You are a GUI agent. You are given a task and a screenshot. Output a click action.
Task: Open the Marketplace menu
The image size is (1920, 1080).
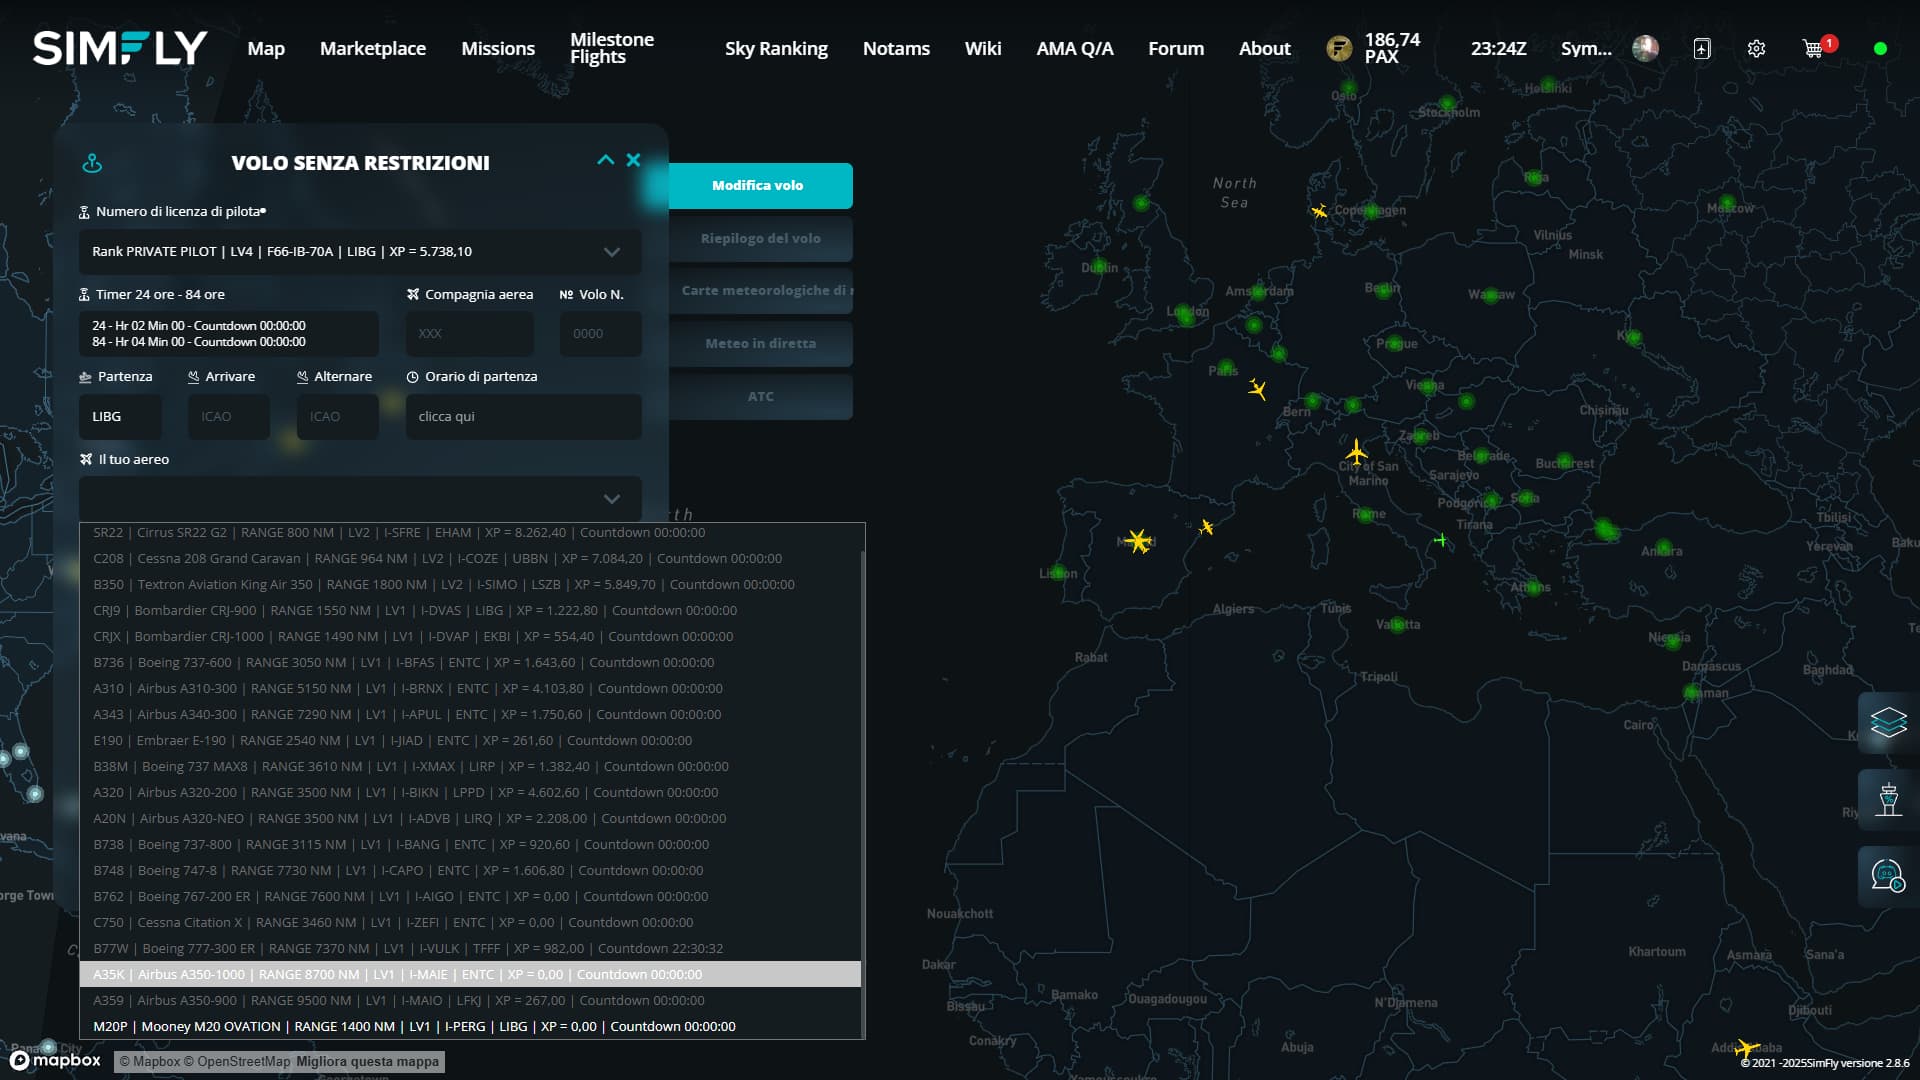point(372,48)
